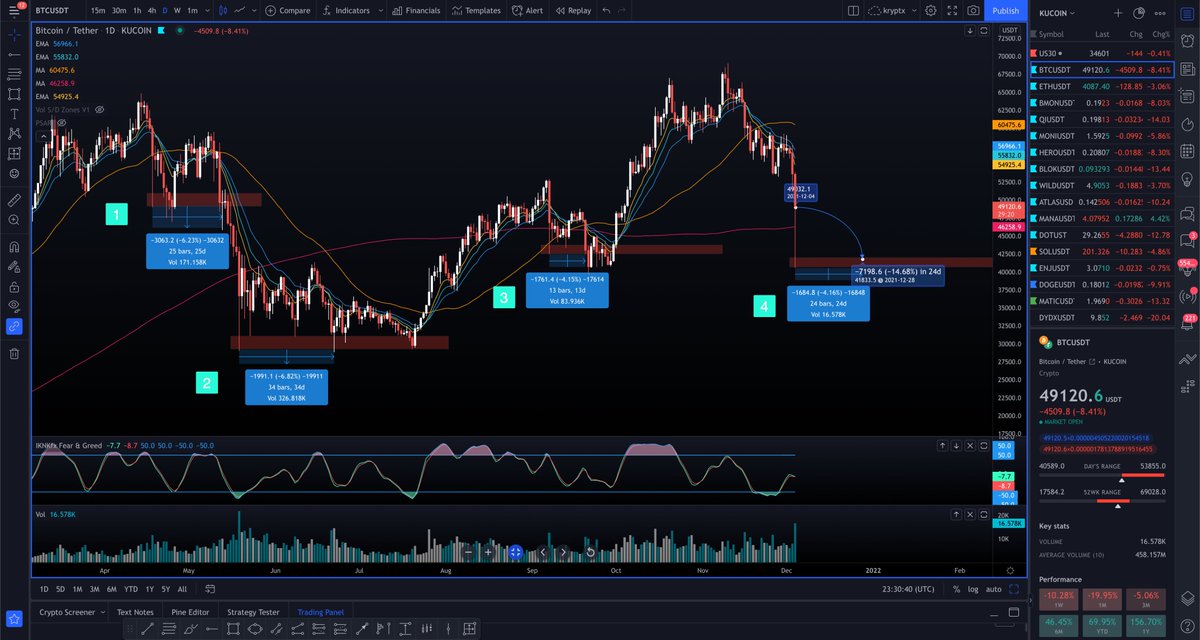Select the YTD date range

(x=131, y=589)
